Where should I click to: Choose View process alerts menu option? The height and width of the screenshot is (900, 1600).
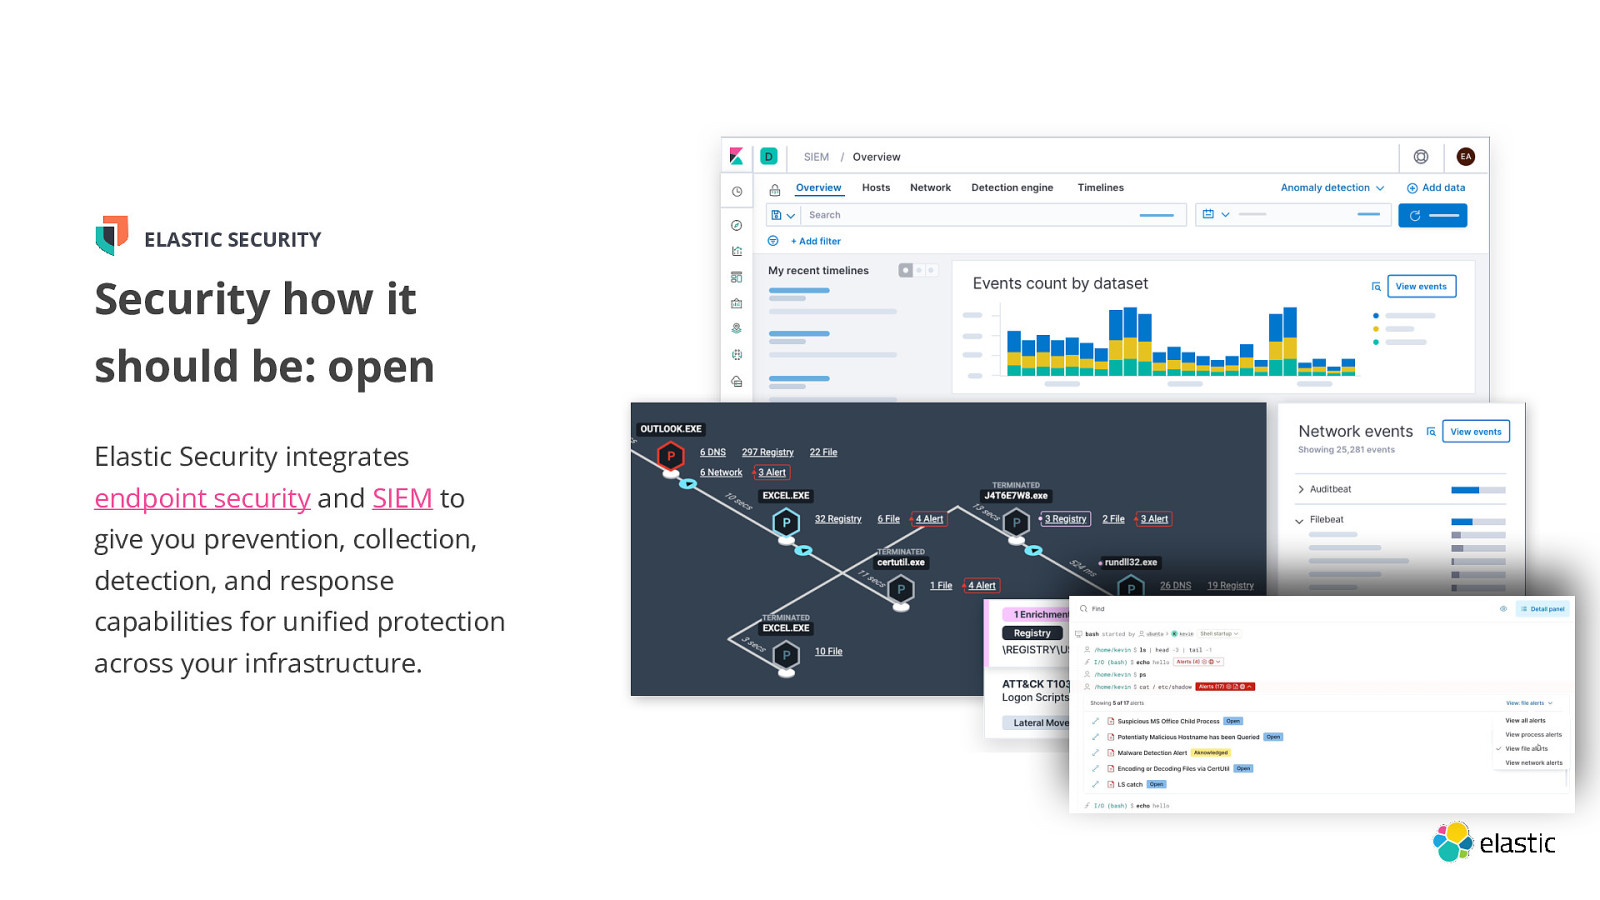pyautogui.click(x=1533, y=734)
